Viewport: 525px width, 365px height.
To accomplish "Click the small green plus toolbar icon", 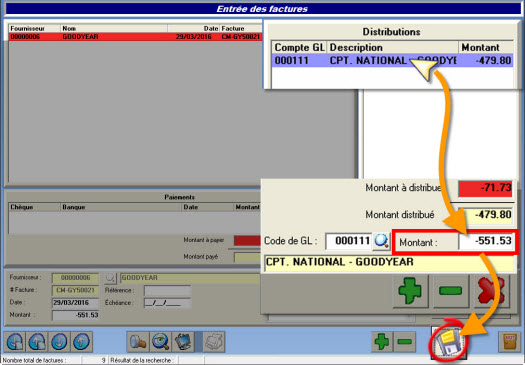I will [x=381, y=342].
